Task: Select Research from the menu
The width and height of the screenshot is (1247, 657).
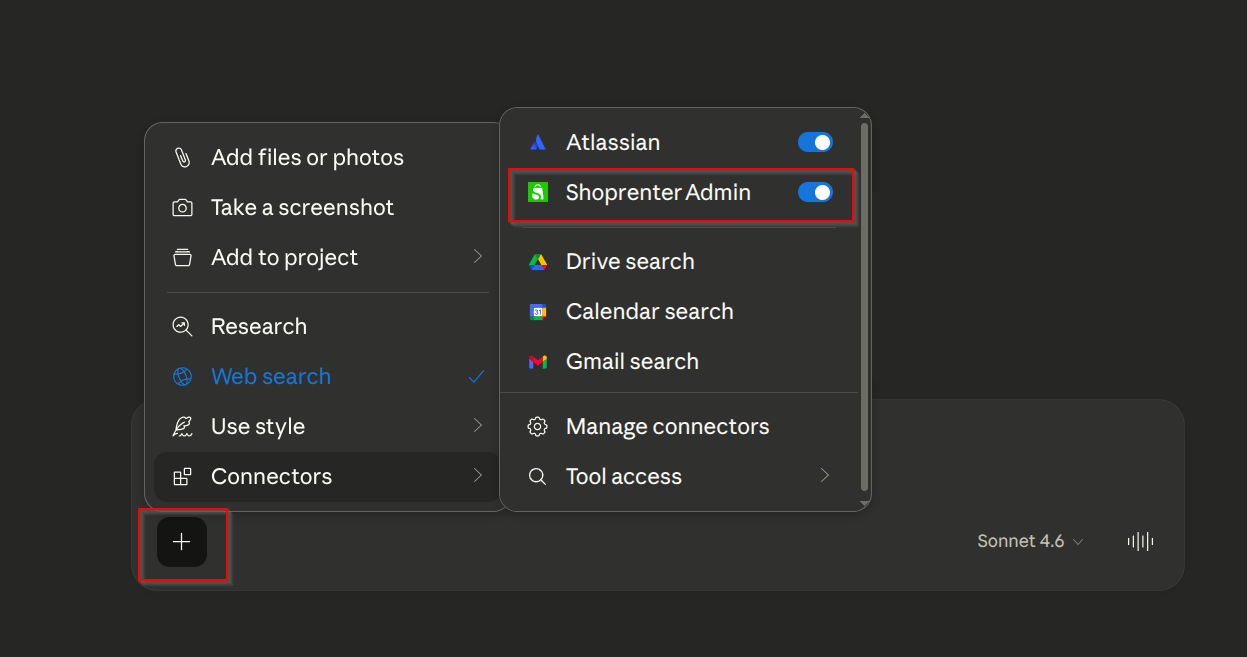Action: [327, 326]
